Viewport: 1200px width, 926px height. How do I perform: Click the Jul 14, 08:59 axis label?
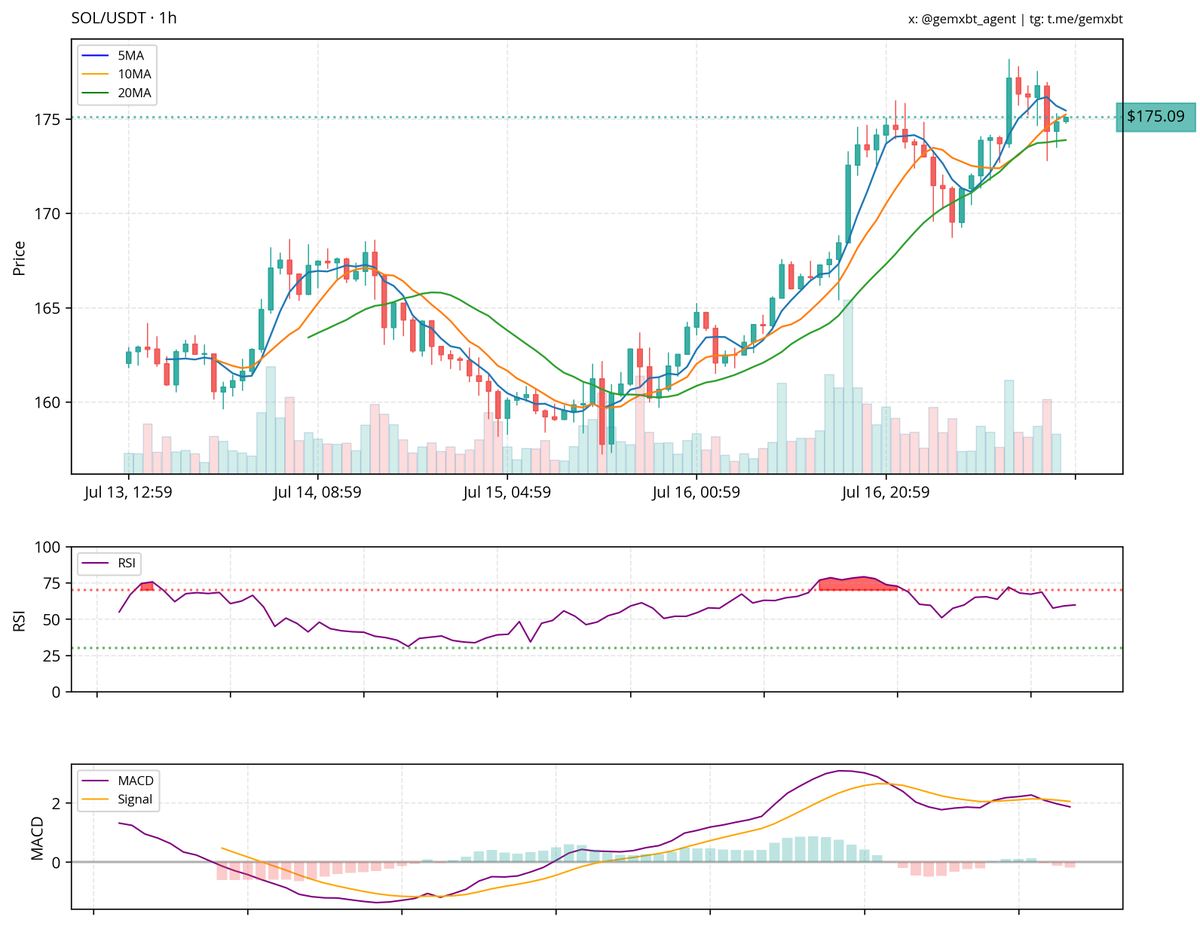tap(317, 492)
